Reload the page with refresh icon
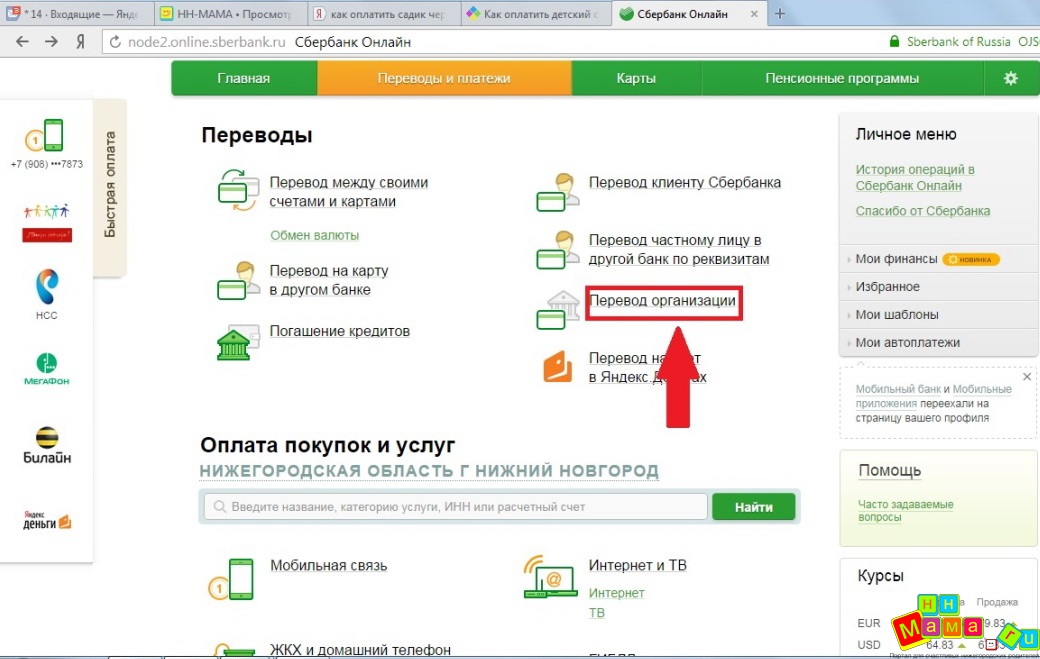The height and width of the screenshot is (659, 1040). click(115, 42)
